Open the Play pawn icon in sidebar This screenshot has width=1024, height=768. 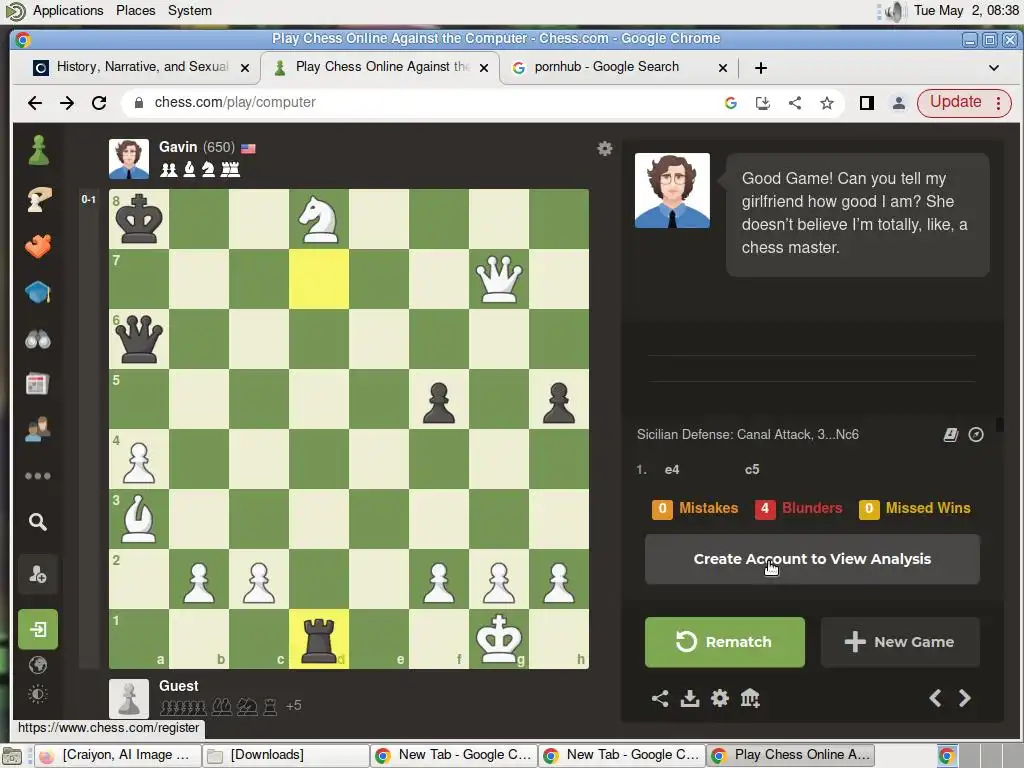pyautogui.click(x=39, y=150)
